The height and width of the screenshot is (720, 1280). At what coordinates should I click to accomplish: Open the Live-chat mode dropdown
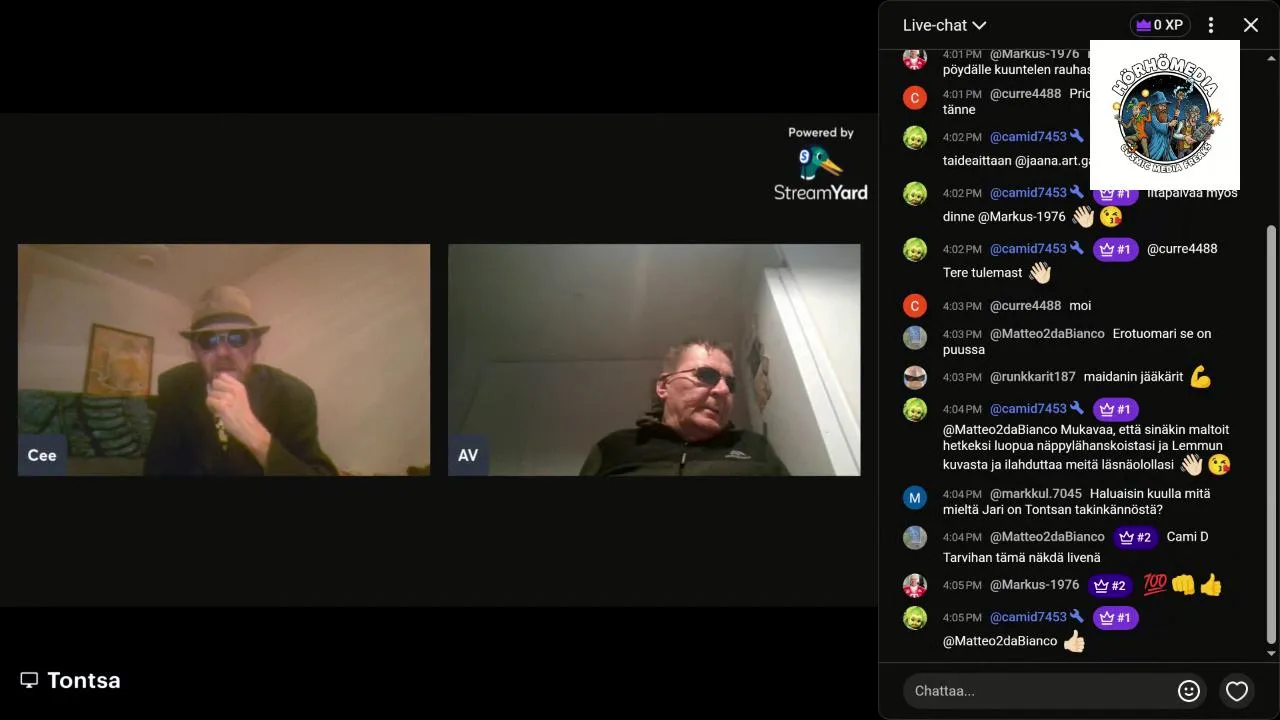[x=944, y=25]
